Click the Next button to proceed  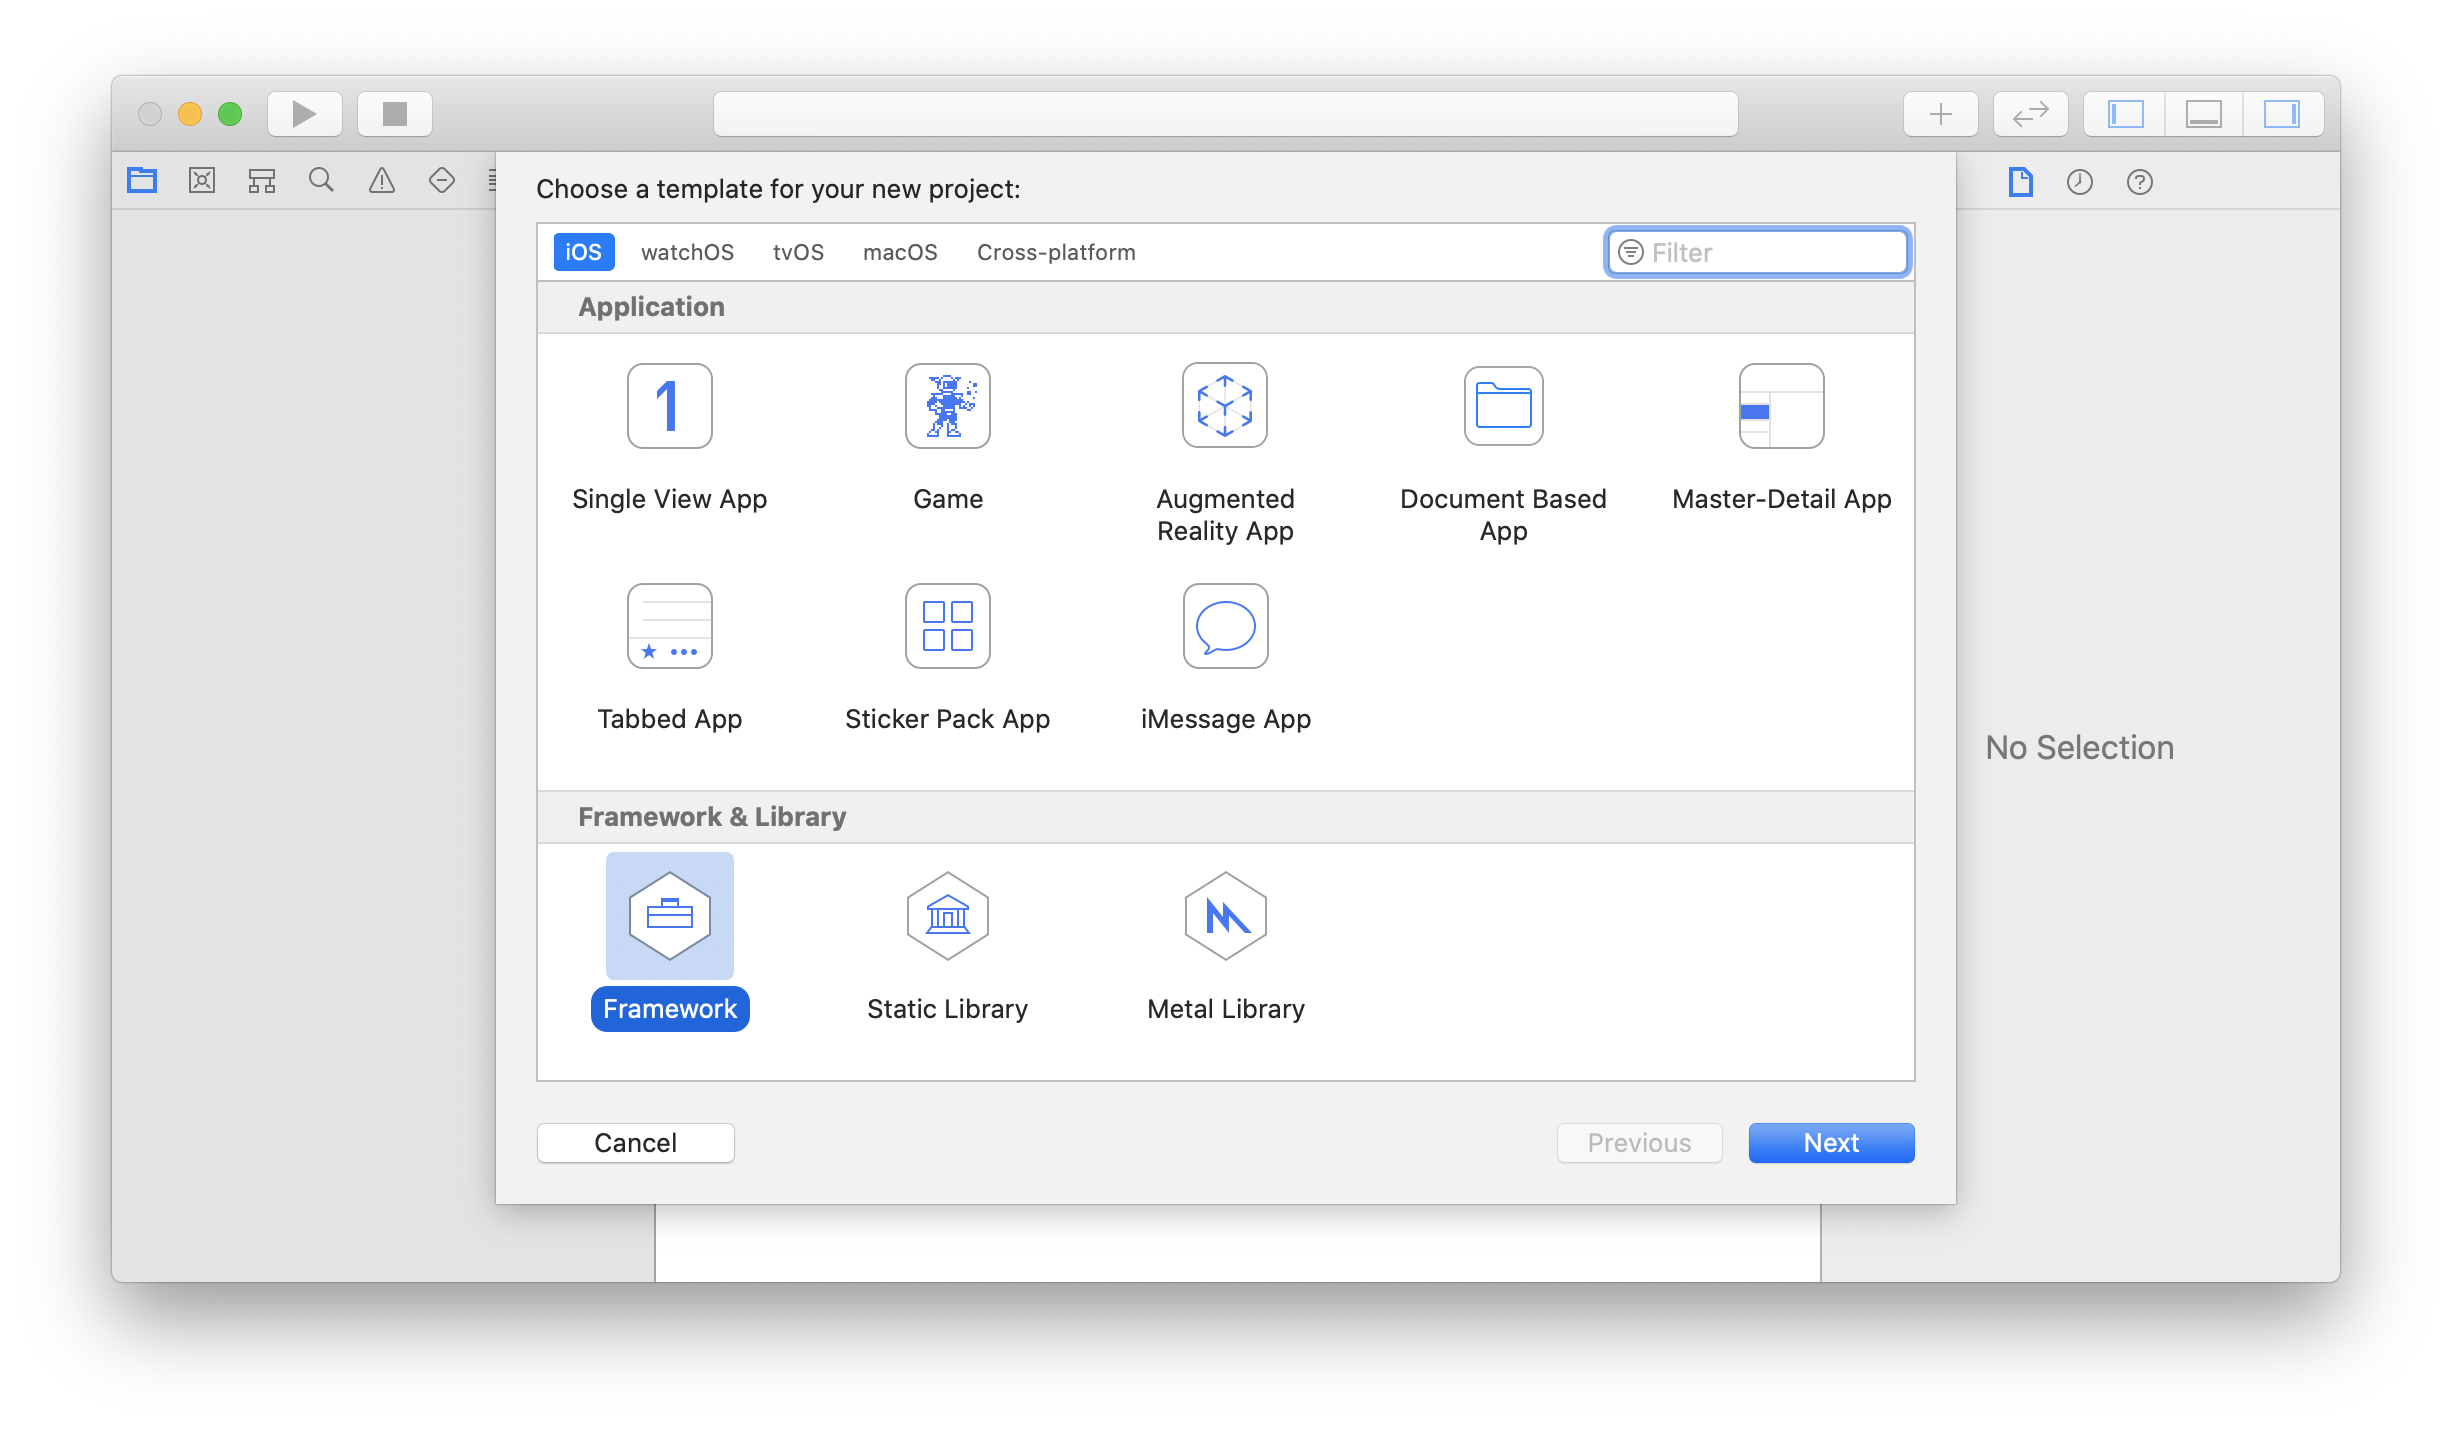tap(1831, 1141)
